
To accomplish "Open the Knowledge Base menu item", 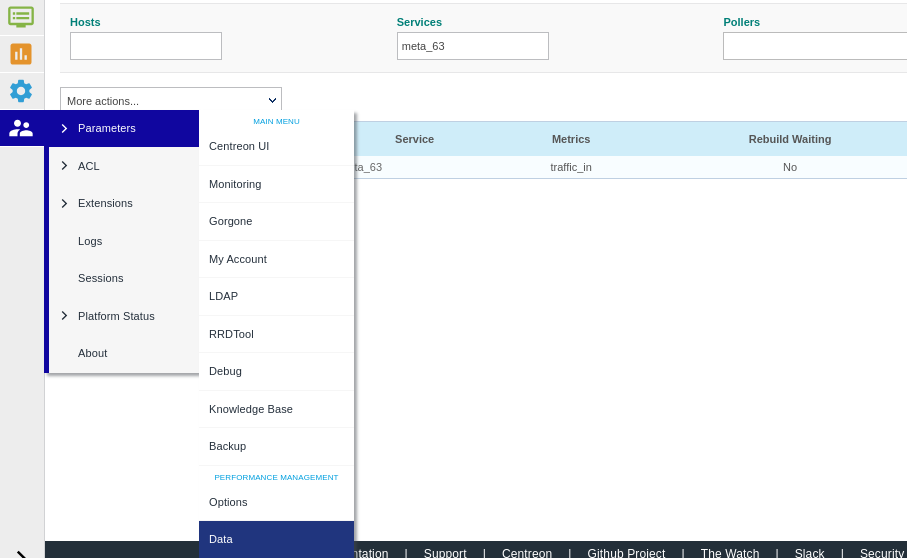I will click(251, 409).
